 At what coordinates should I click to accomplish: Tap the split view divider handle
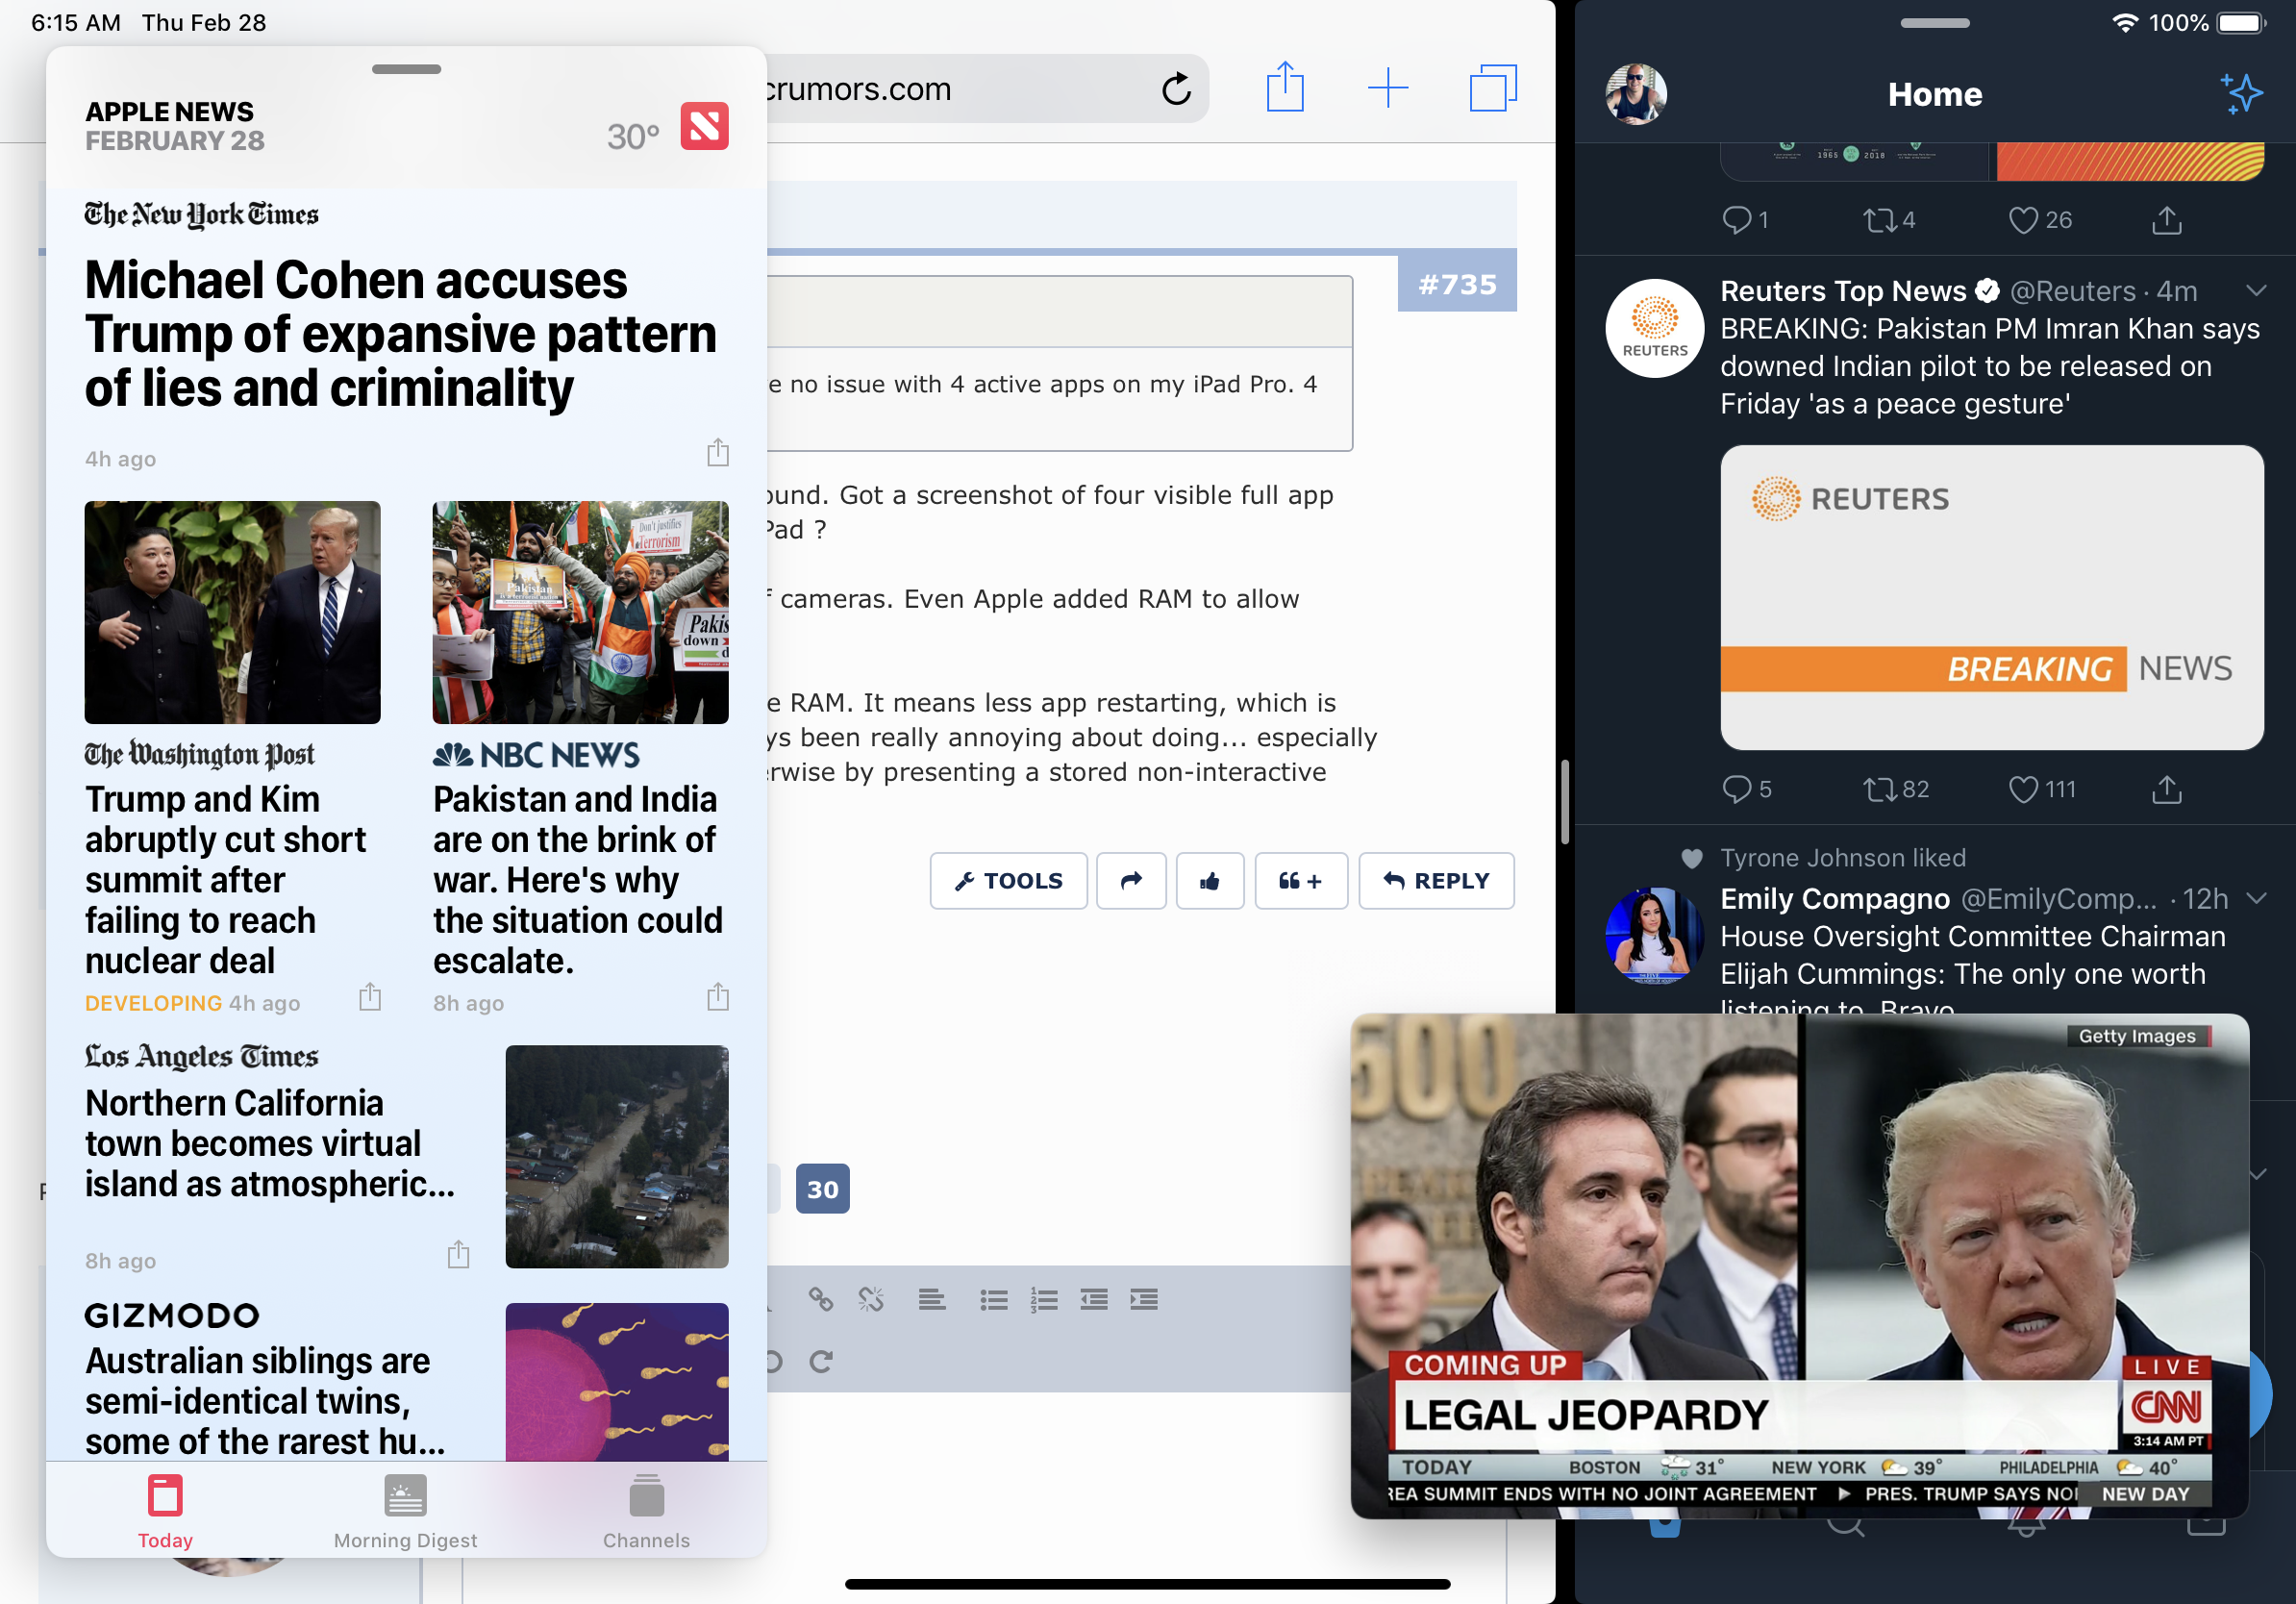tap(1565, 801)
